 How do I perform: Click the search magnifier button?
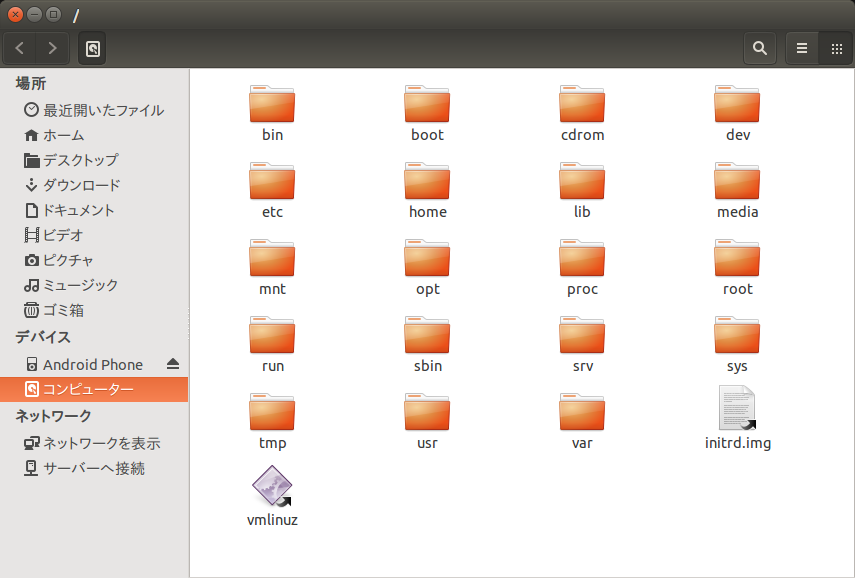pos(760,48)
